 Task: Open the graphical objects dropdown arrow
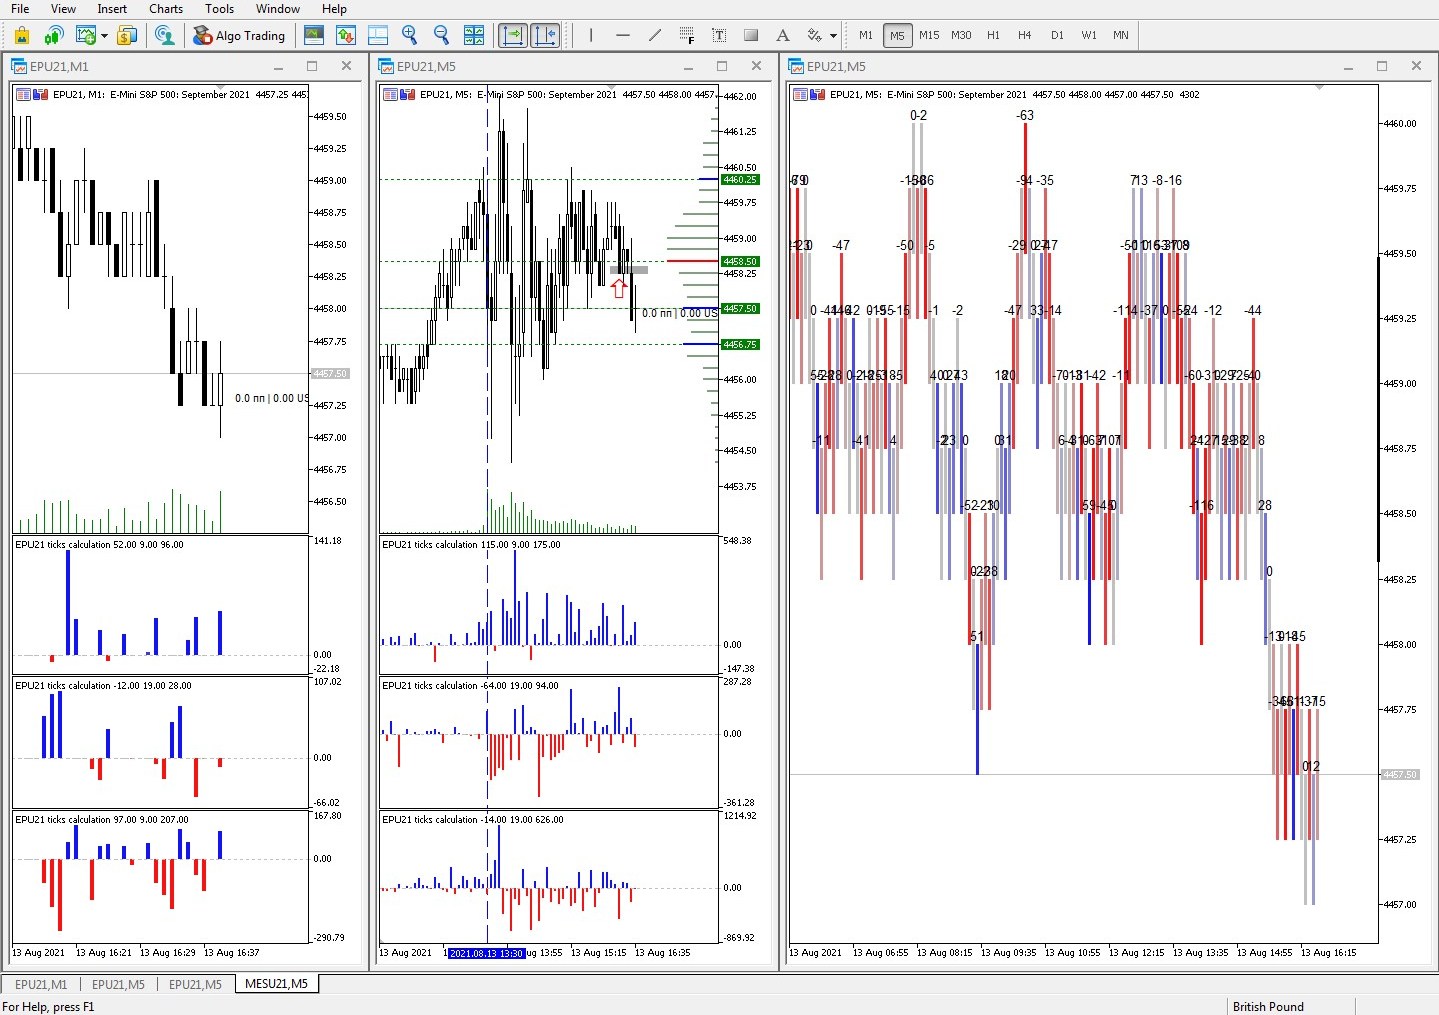pyautogui.click(x=833, y=36)
